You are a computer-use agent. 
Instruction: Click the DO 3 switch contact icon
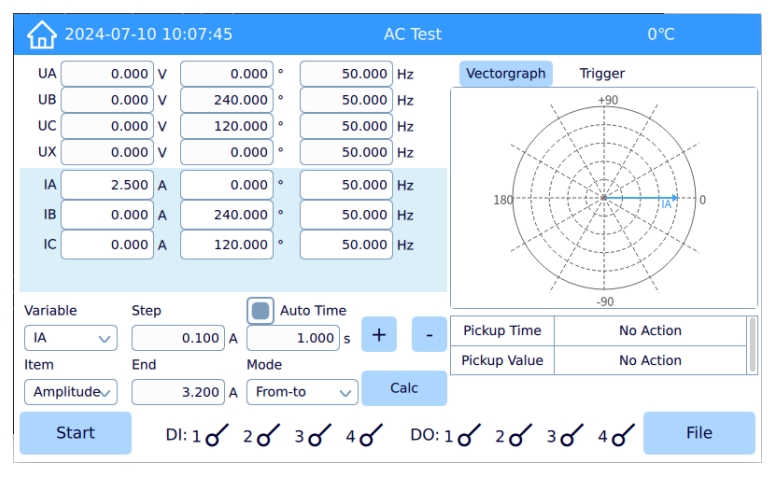(x=572, y=434)
